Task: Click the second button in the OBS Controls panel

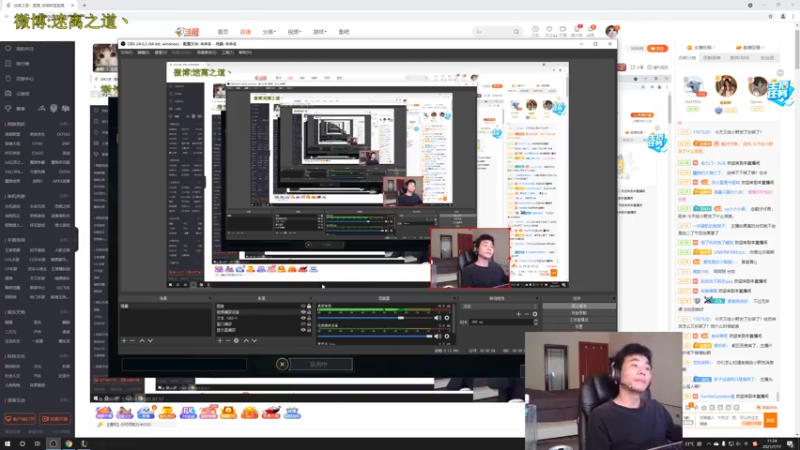Action: pyautogui.click(x=579, y=313)
